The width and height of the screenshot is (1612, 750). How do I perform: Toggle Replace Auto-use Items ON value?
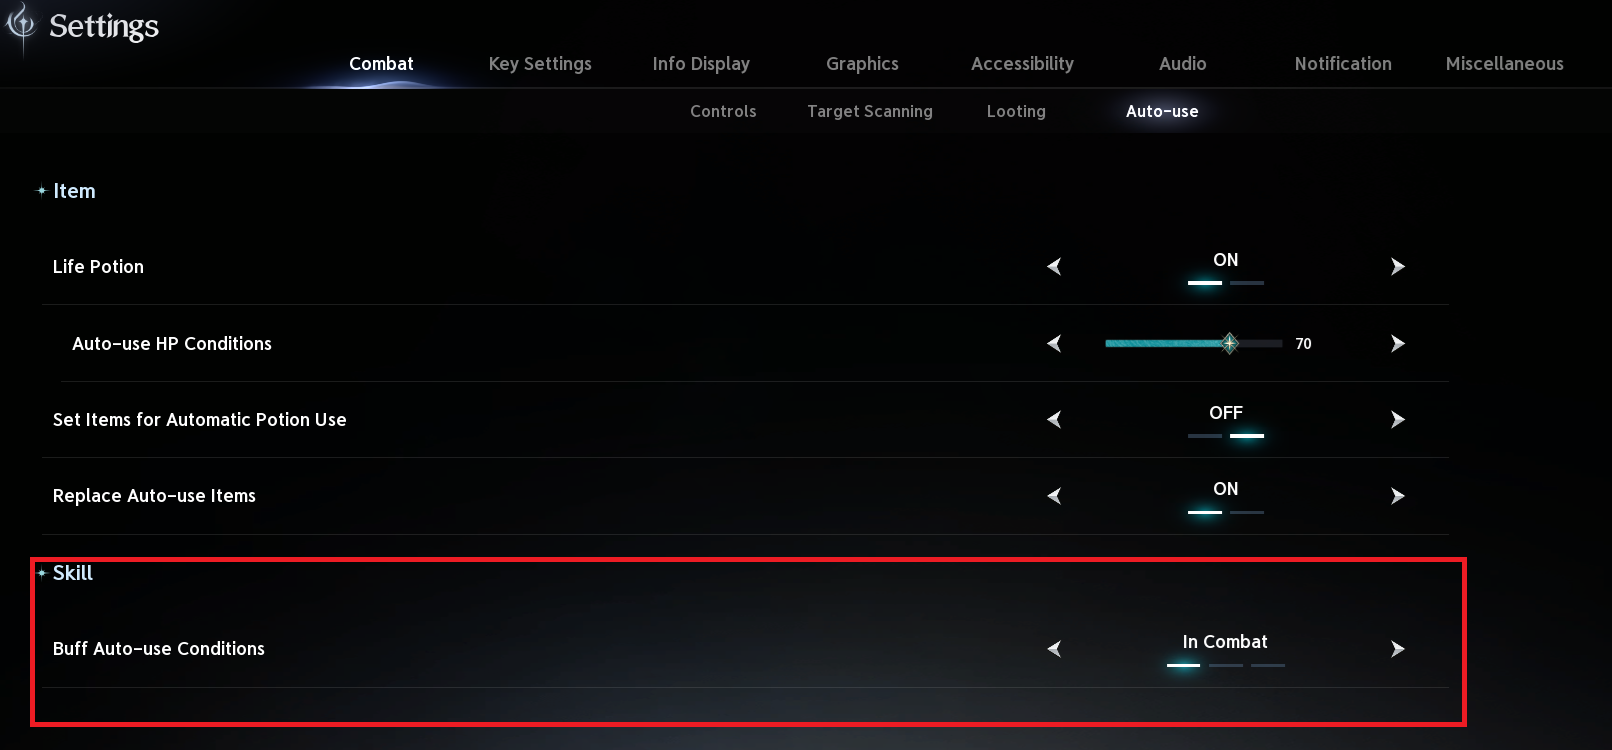click(1226, 489)
